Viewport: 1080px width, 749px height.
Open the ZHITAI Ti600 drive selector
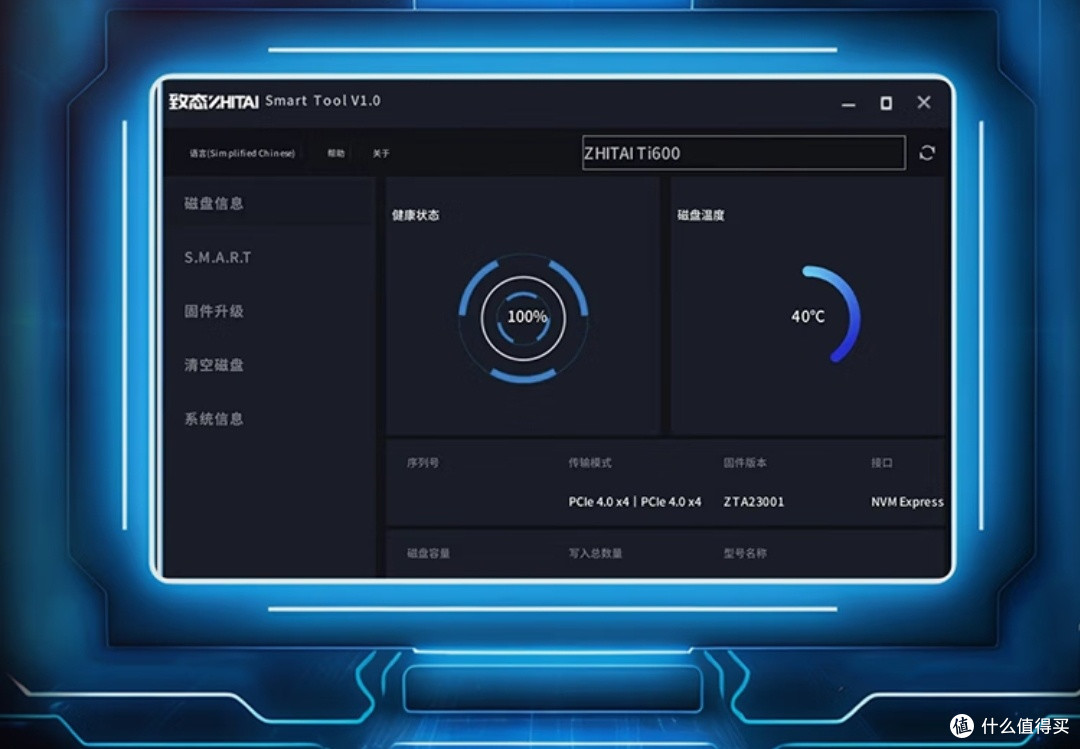click(743, 152)
